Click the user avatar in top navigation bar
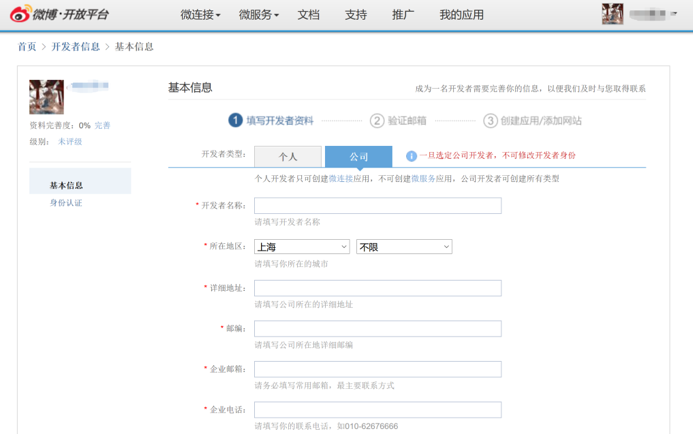The height and width of the screenshot is (434, 693). [x=612, y=14]
